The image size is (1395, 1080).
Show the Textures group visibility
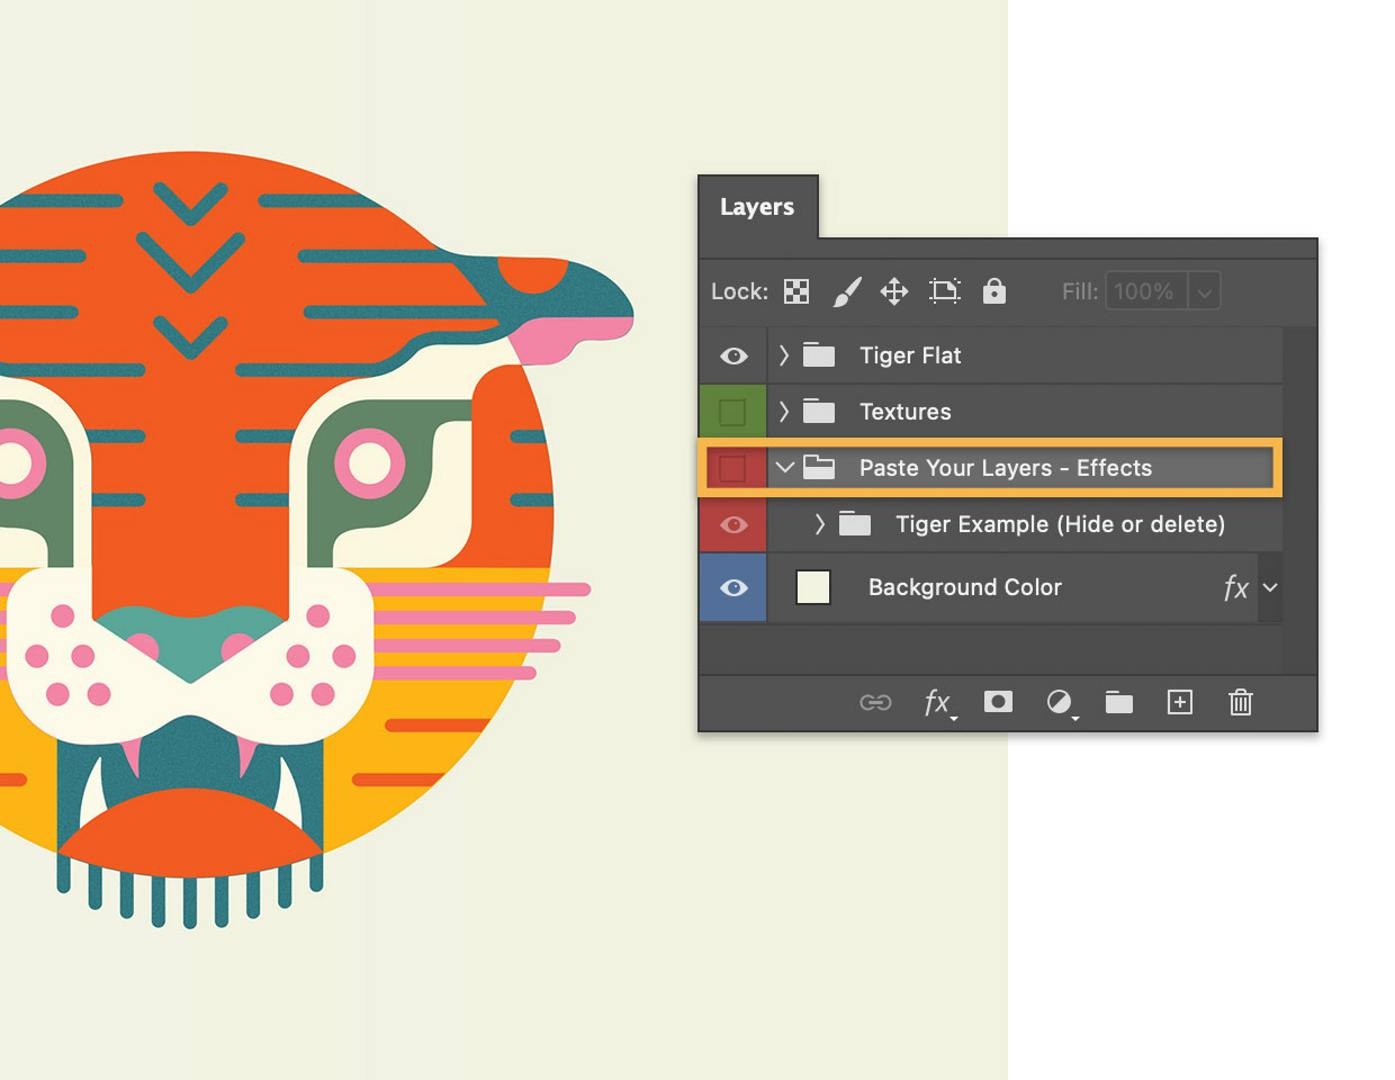pos(733,411)
